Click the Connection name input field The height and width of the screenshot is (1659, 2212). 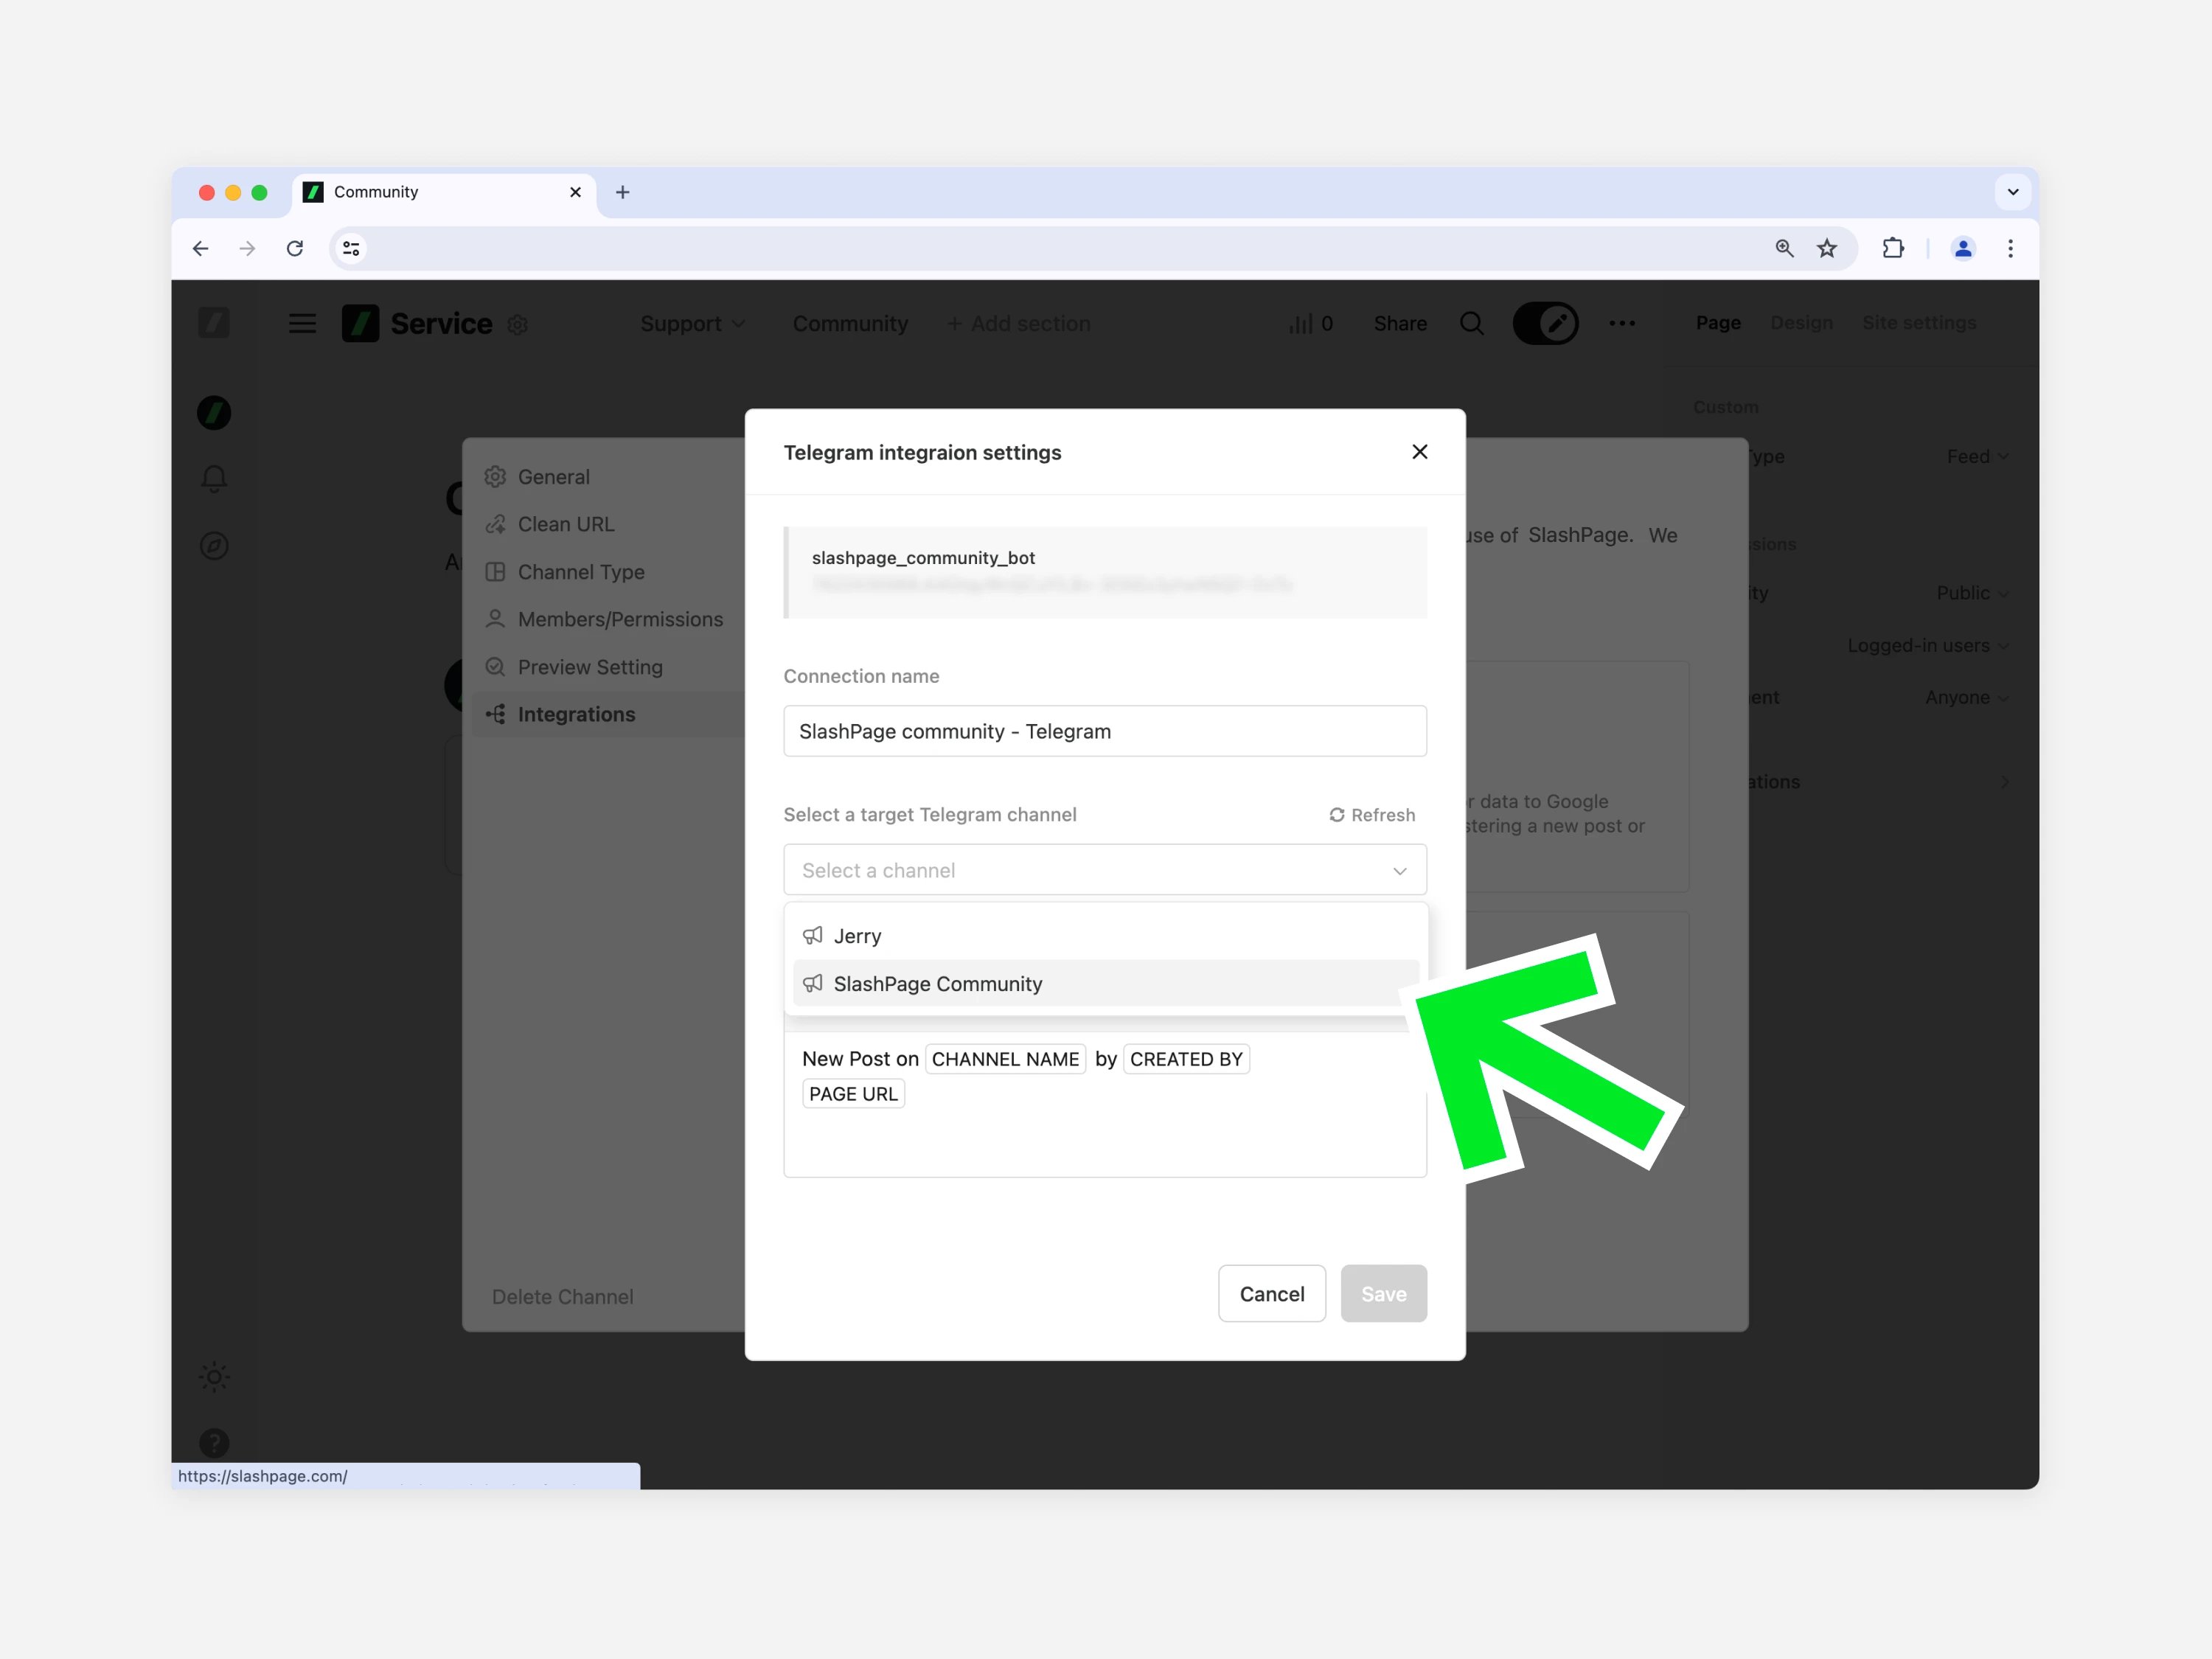[1105, 731]
